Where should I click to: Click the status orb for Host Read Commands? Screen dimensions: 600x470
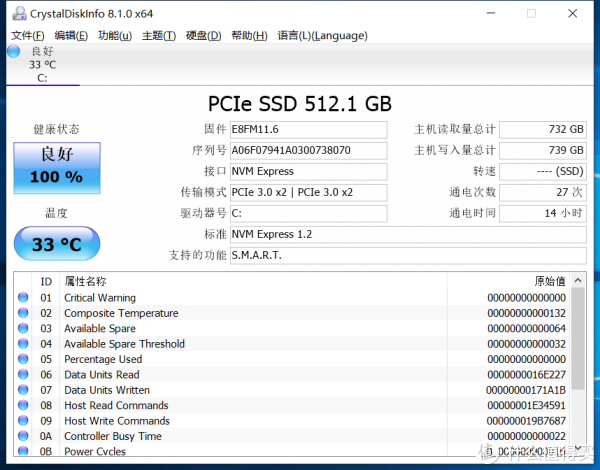pyautogui.click(x=23, y=405)
